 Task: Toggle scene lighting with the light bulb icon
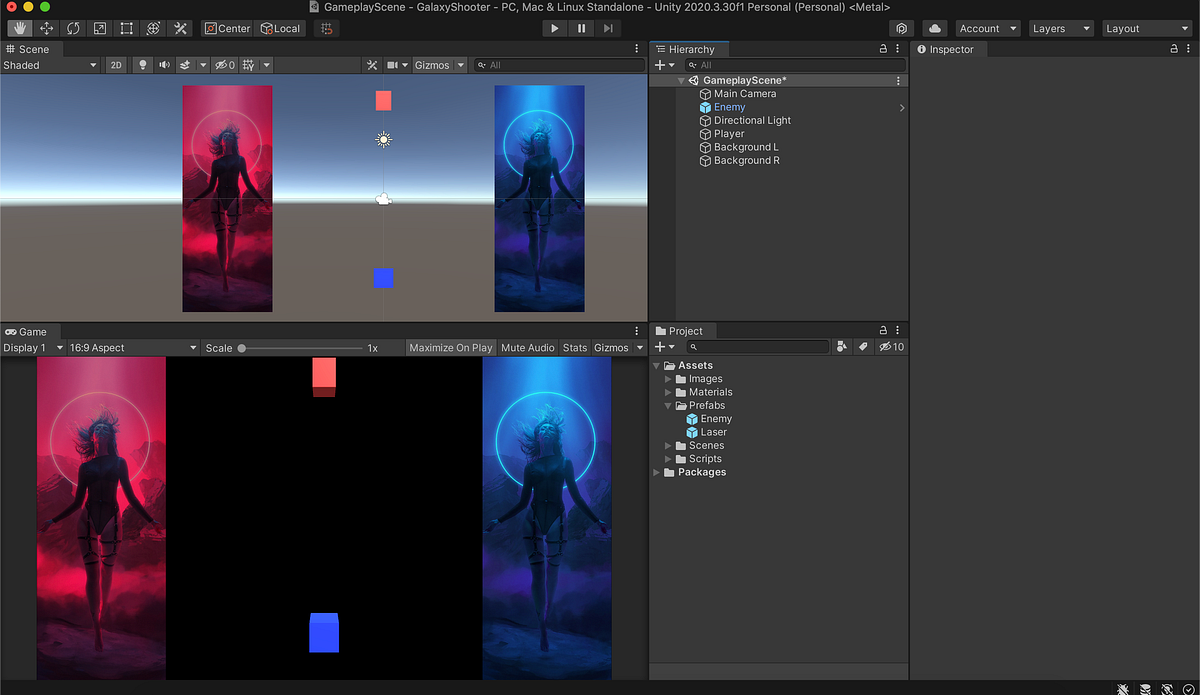(143, 64)
